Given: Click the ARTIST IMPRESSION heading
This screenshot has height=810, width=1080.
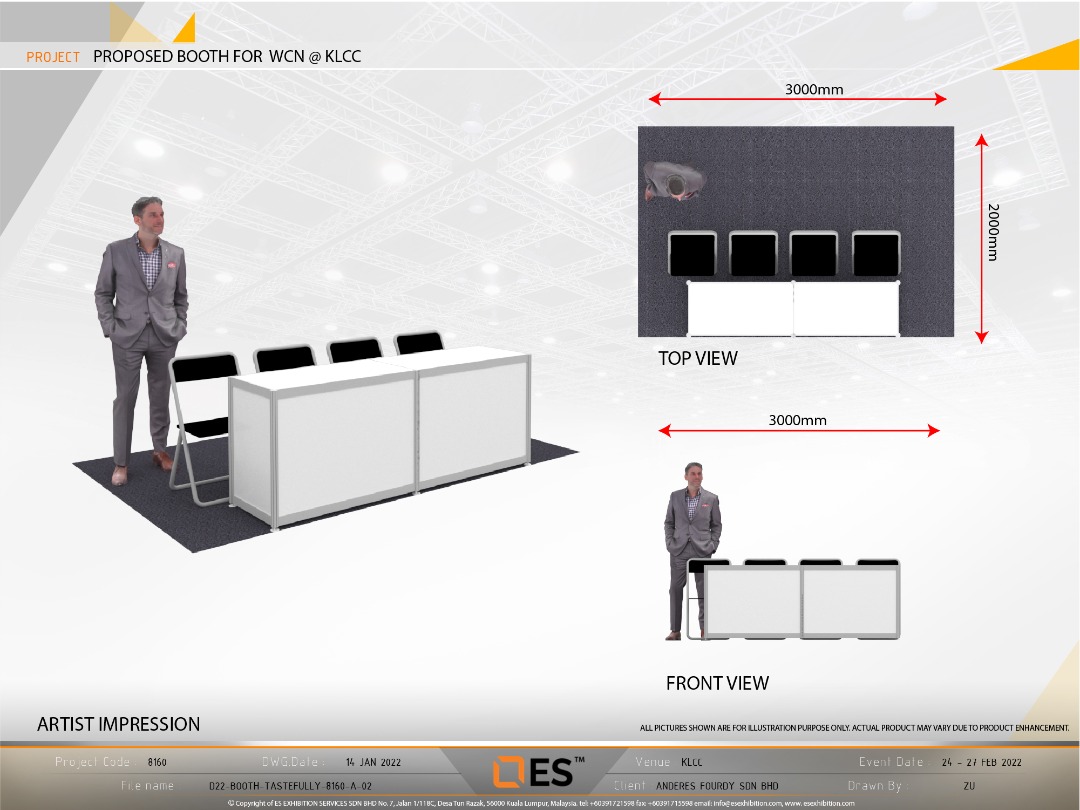Looking at the screenshot, I should [x=118, y=724].
